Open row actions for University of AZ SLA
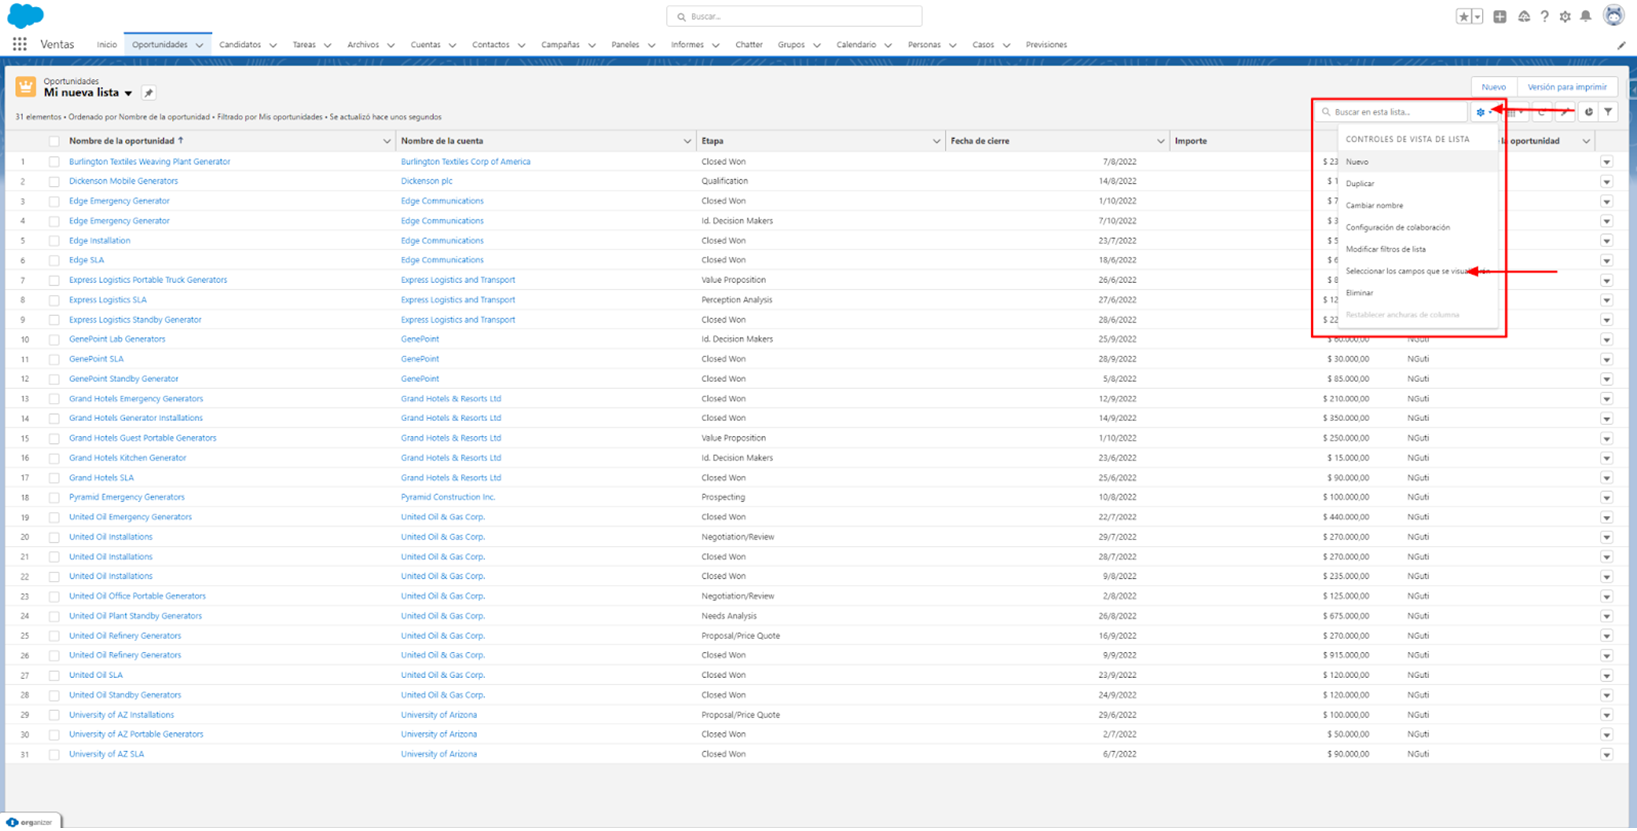 point(1606,755)
